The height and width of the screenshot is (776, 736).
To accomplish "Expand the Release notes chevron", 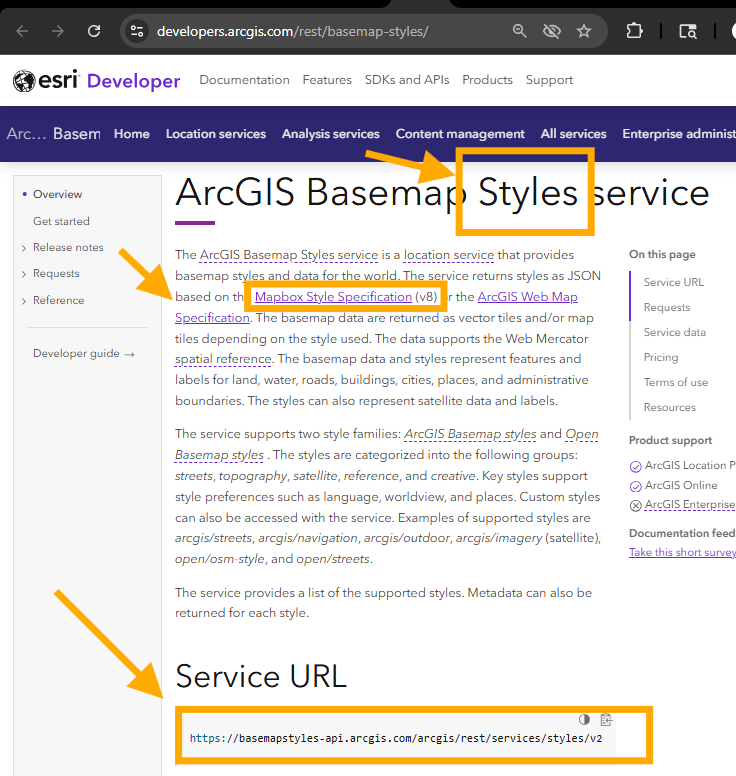I will [24, 248].
